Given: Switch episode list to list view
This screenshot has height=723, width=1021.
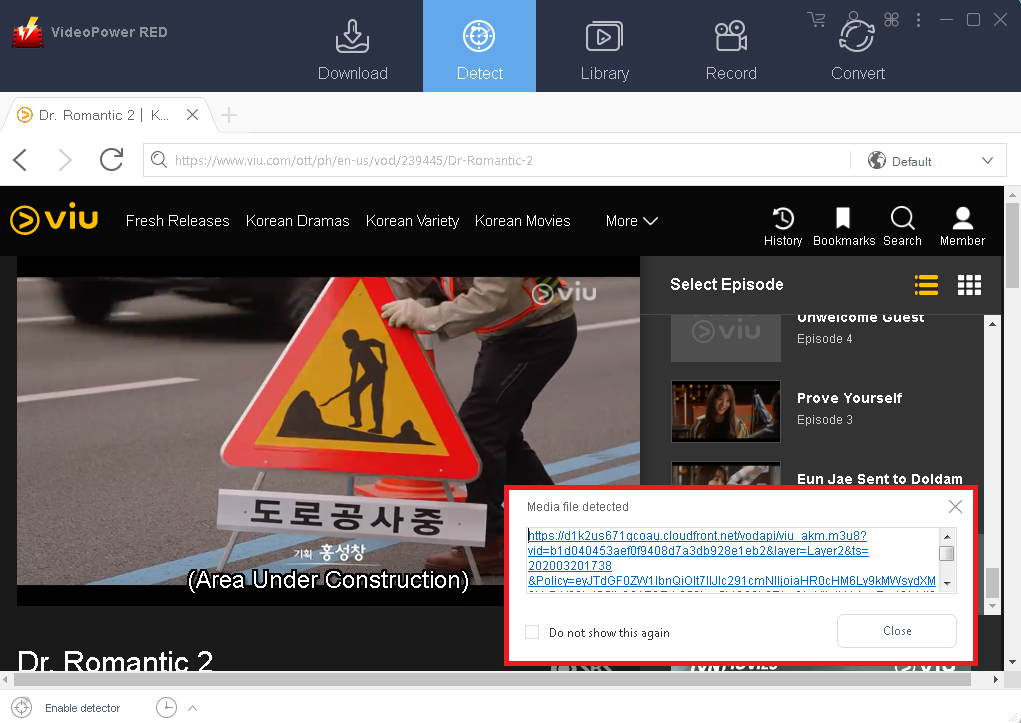Looking at the screenshot, I should (x=926, y=285).
